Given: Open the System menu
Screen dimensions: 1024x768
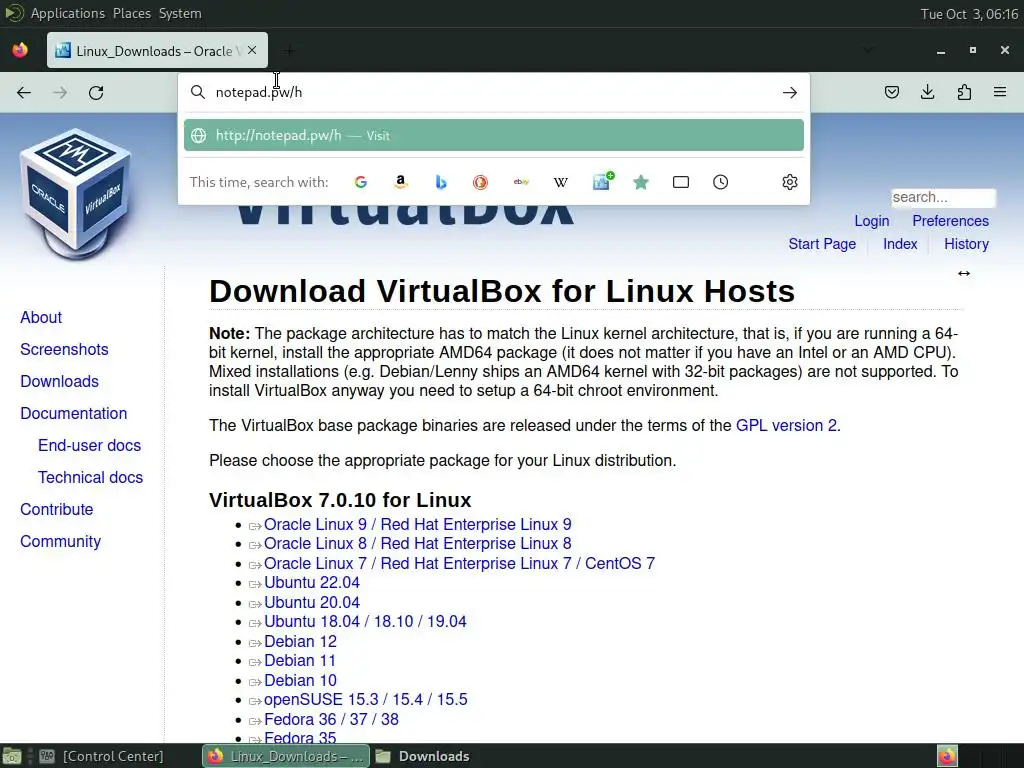Looking at the screenshot, I should click(x=180, y=14).
